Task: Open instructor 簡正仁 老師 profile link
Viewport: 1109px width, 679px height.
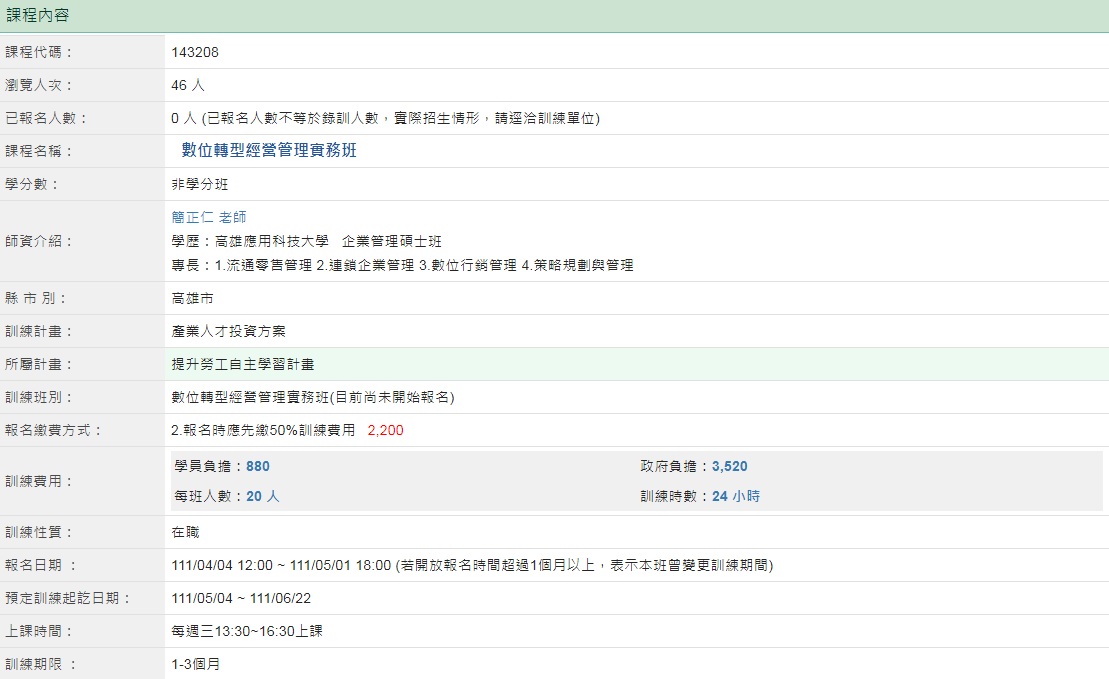Action: pos(209,217)
